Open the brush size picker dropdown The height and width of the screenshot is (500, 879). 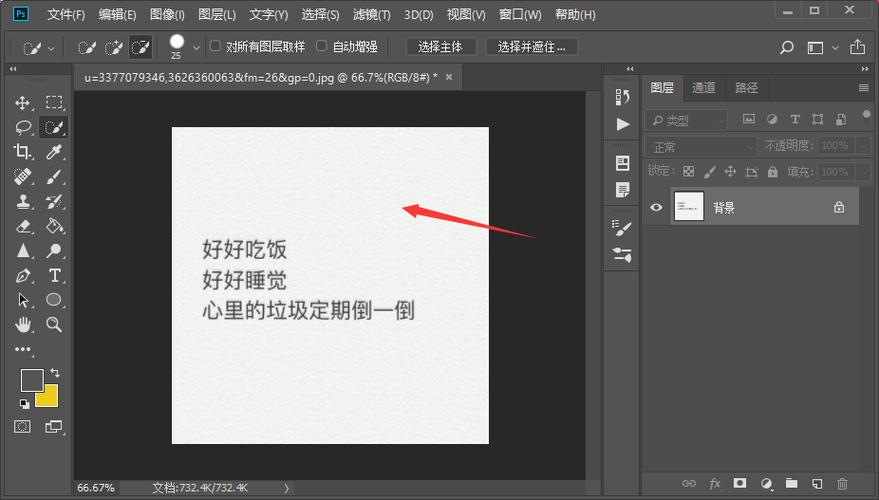[x=196, y=48]
